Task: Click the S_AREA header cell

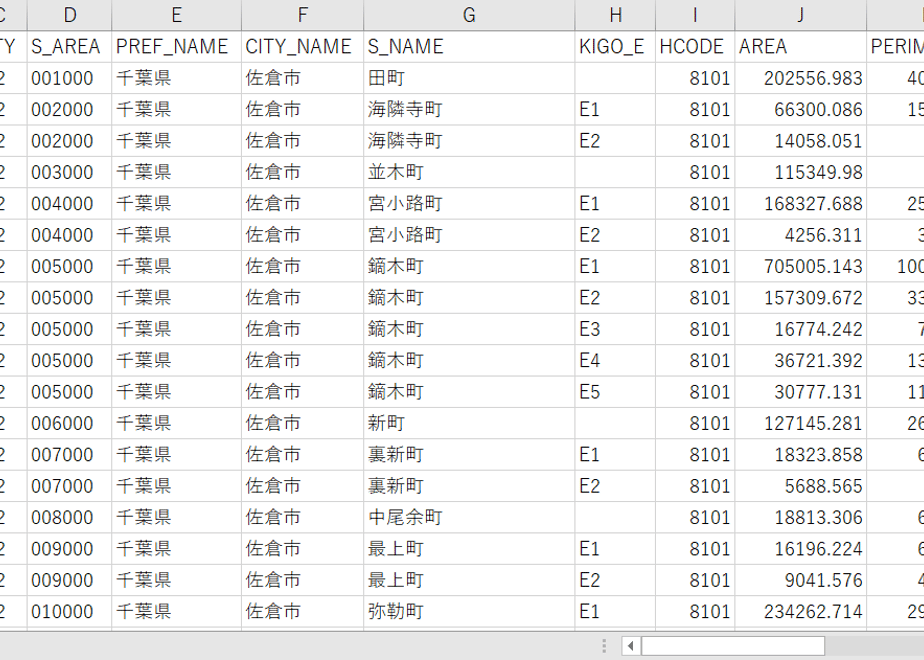Action: point(70,47)
